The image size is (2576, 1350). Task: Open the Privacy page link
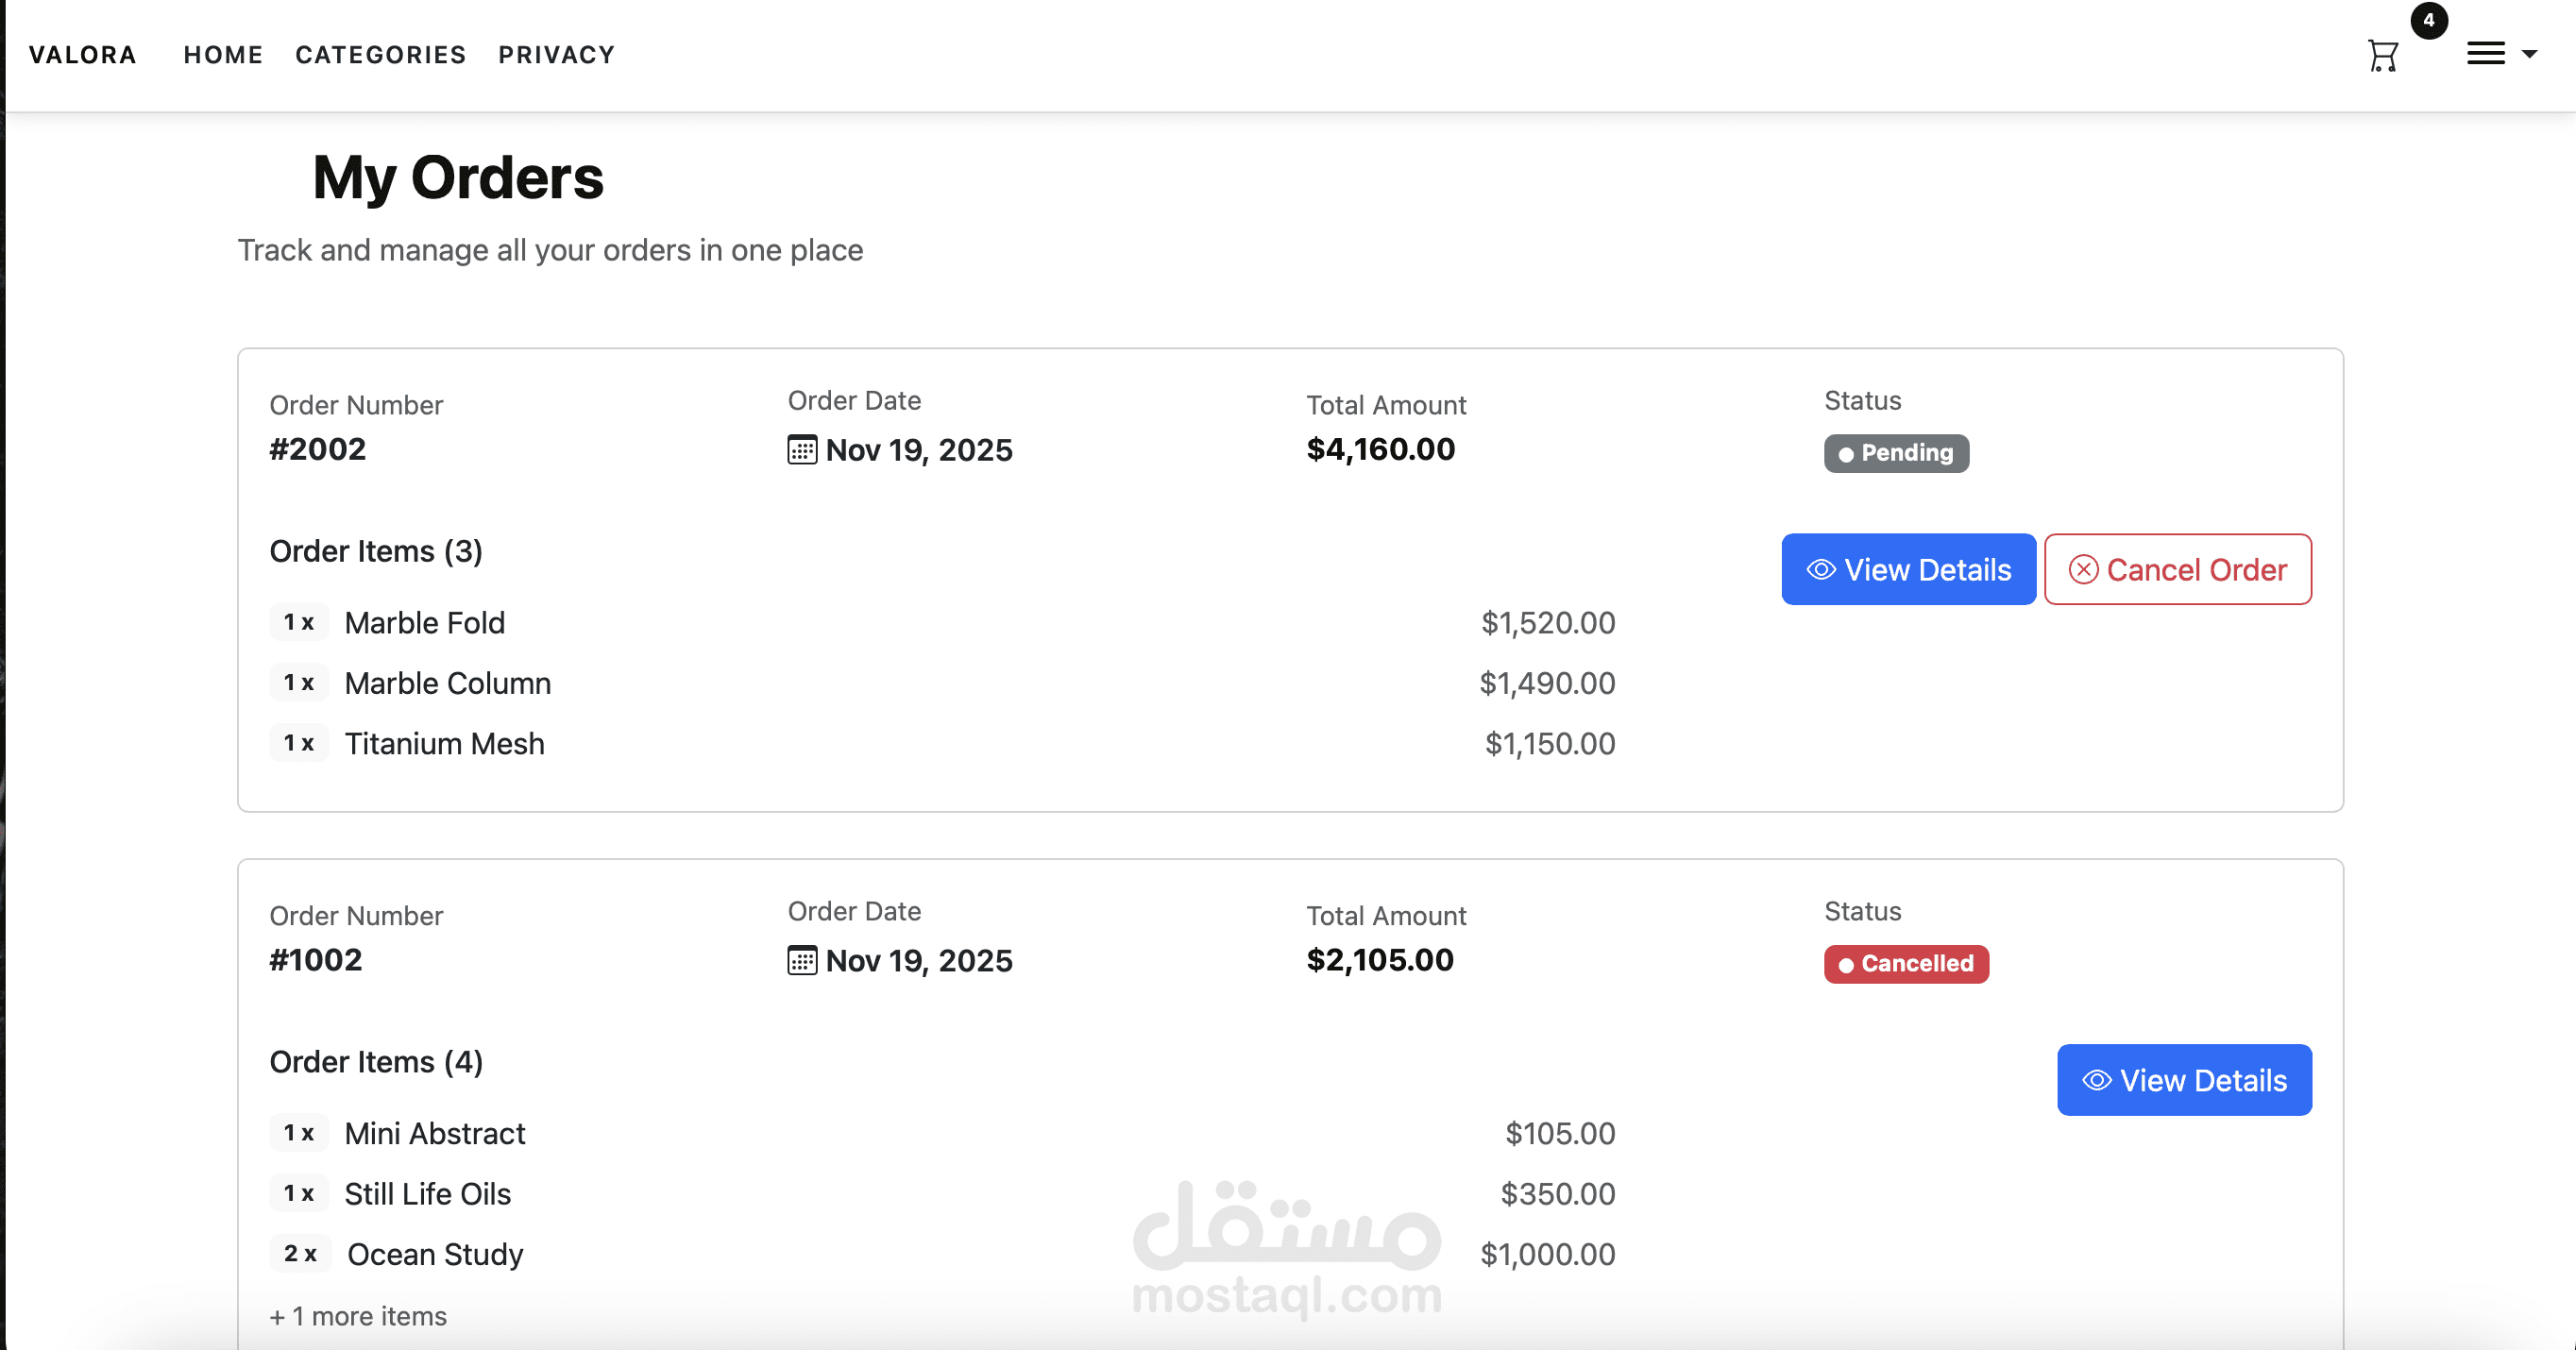tap(556, 55)
